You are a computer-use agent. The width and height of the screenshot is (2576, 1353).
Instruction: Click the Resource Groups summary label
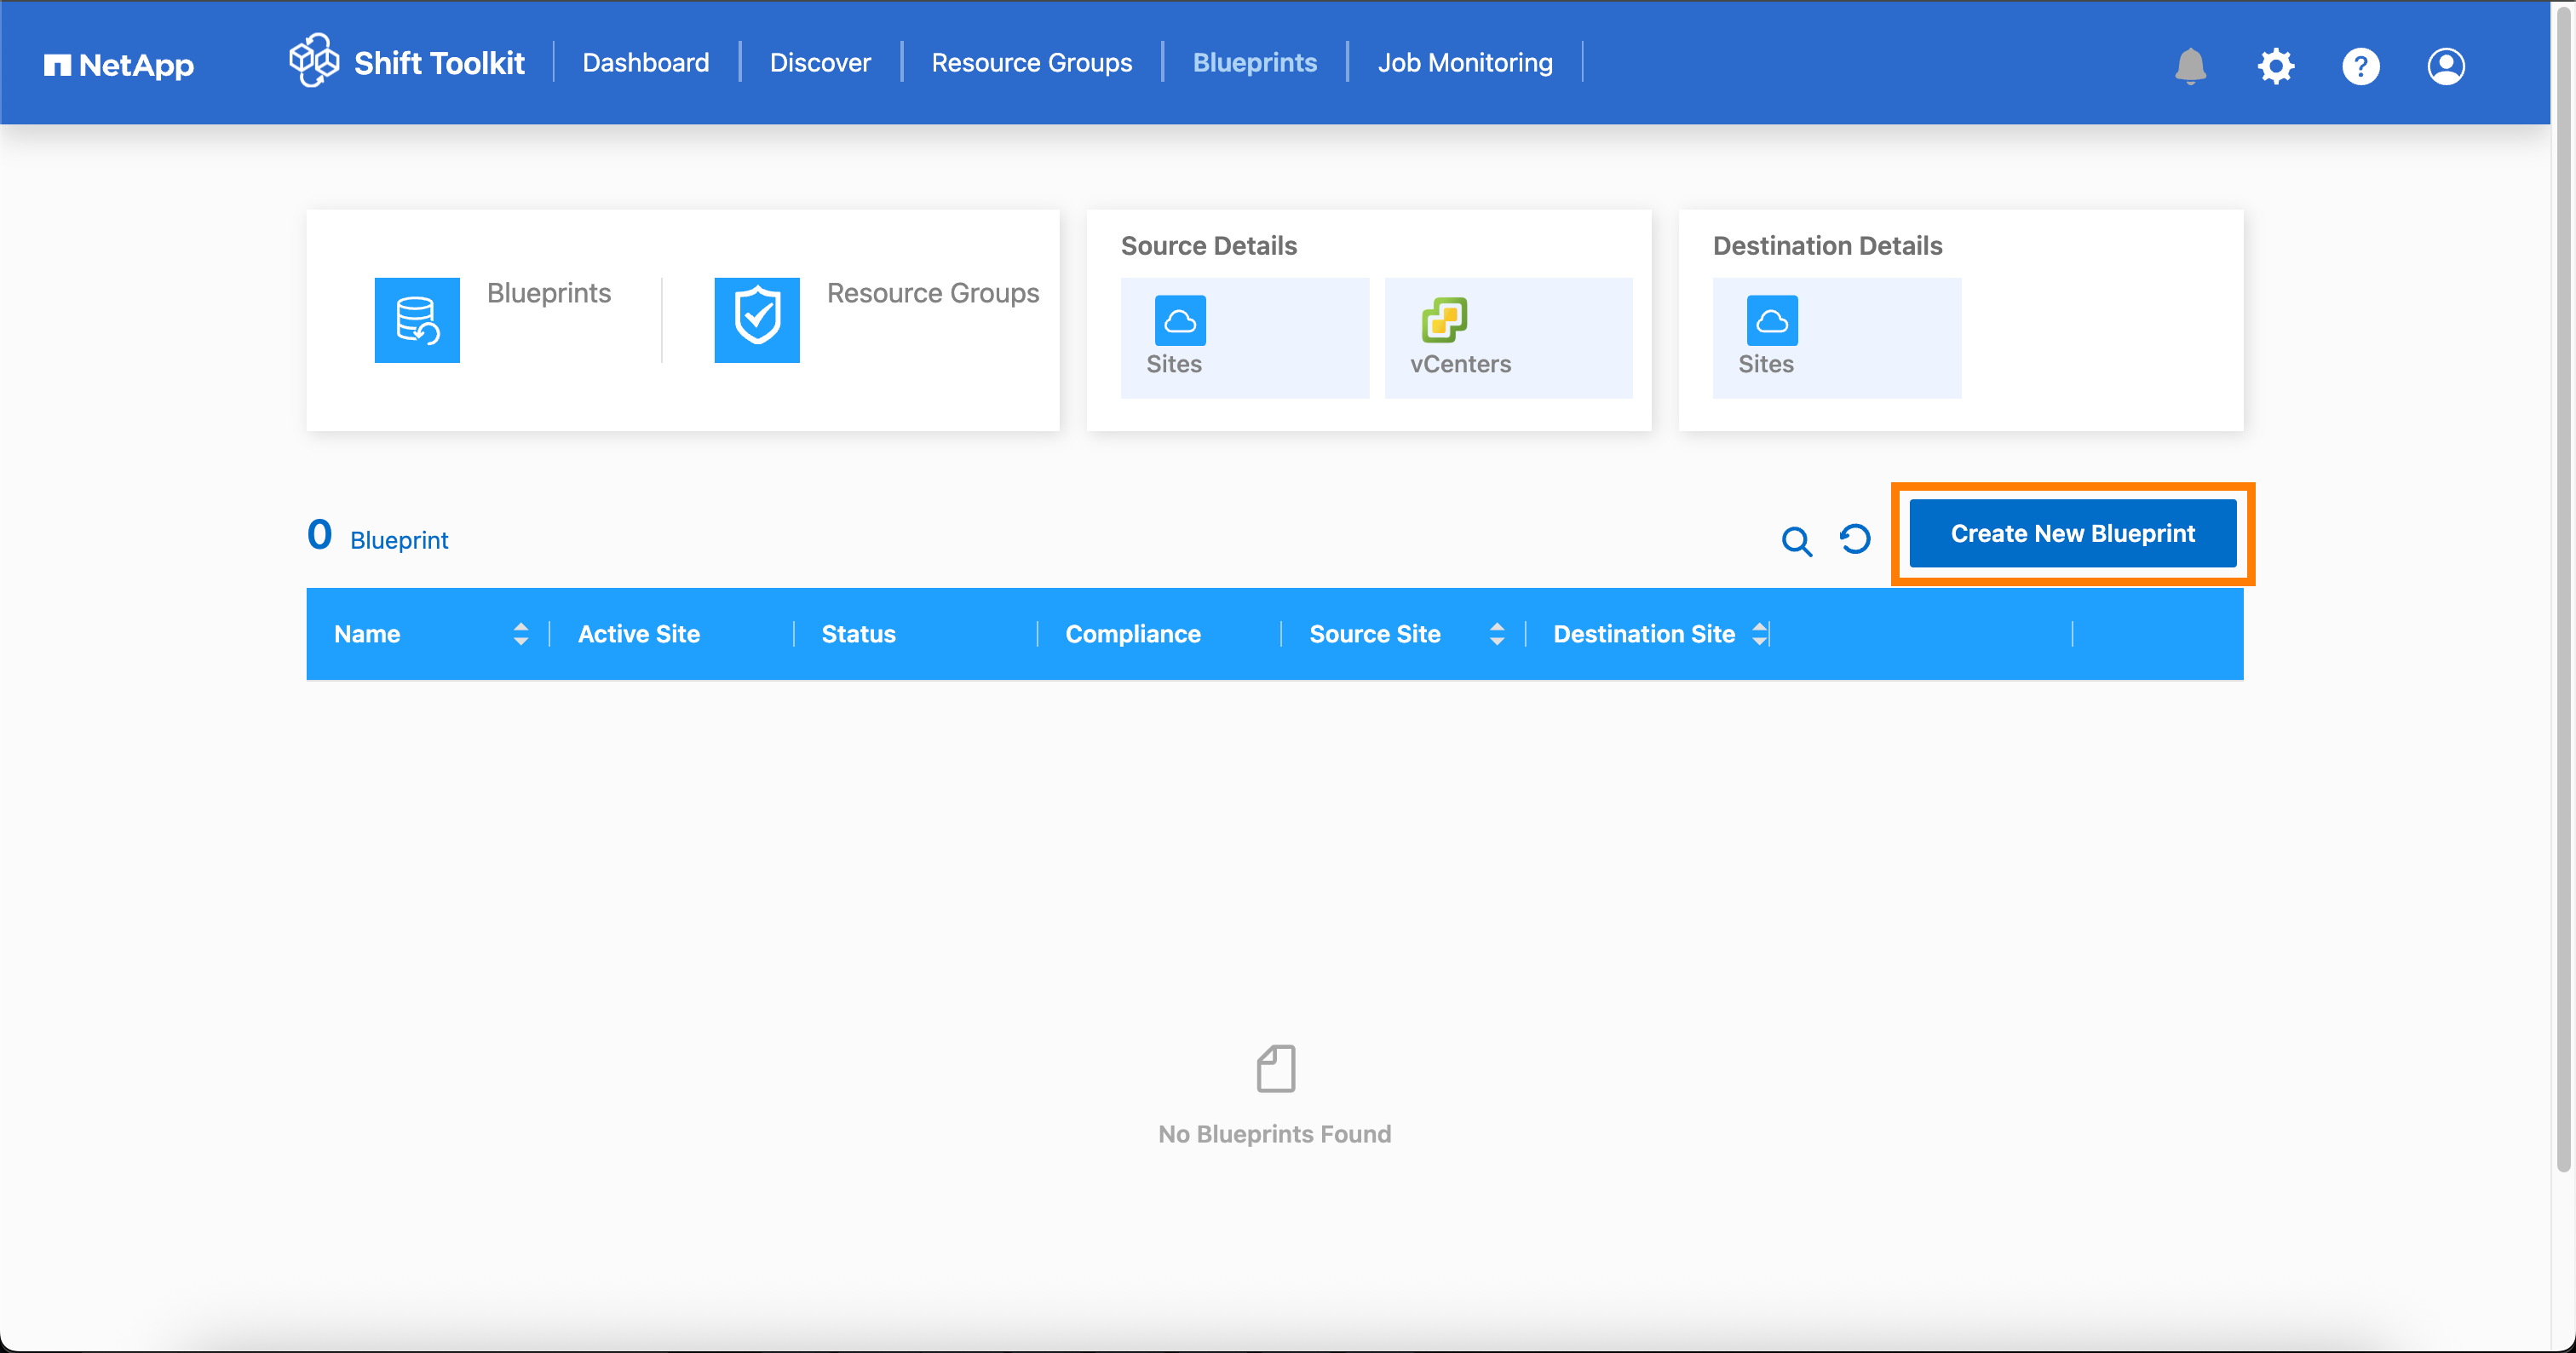pos(933,293)
